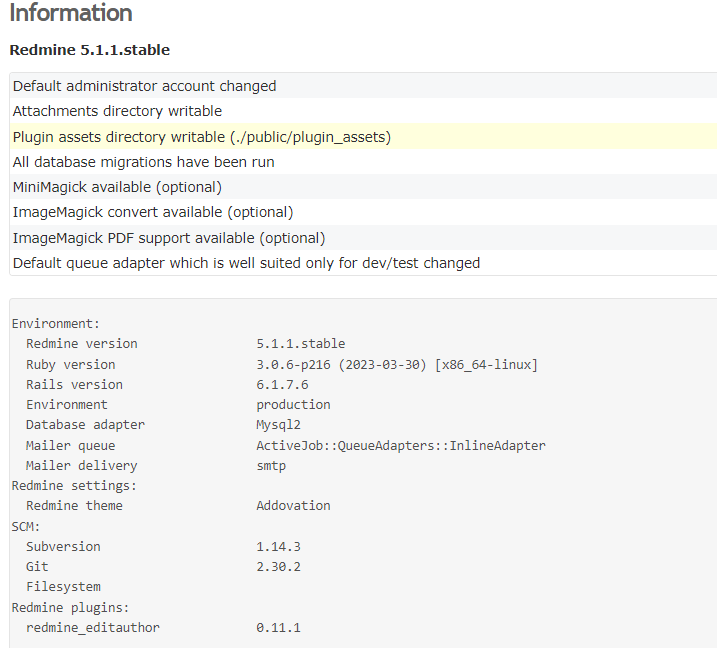This screenshot has width=717, height=648.
Task: Select the 'production' environment value
Action: tap(293, 405)
